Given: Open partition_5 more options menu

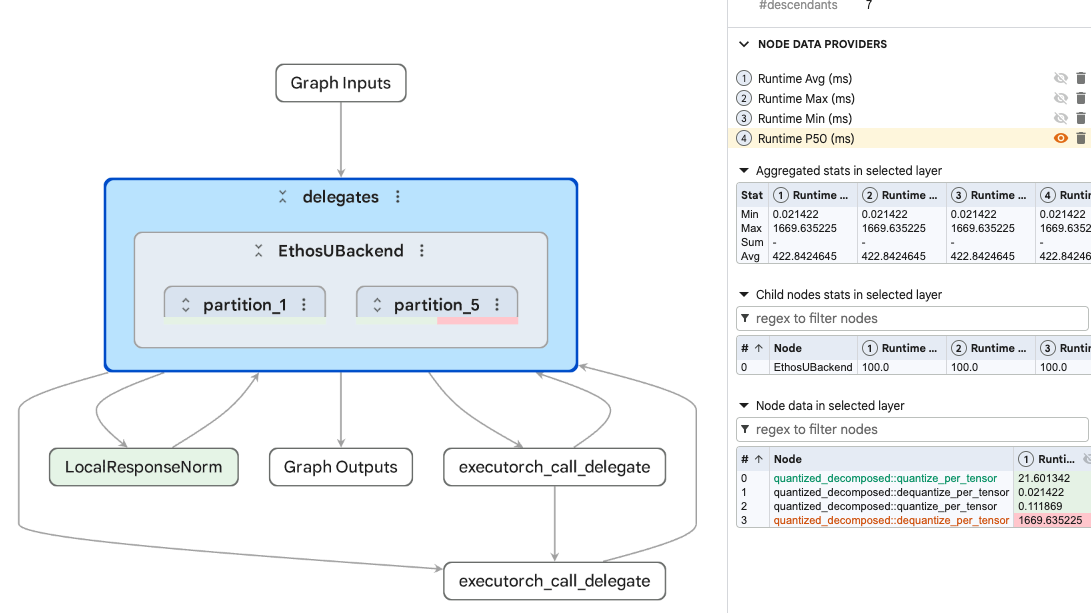Looking at the screenshot, I should point(497,305).
